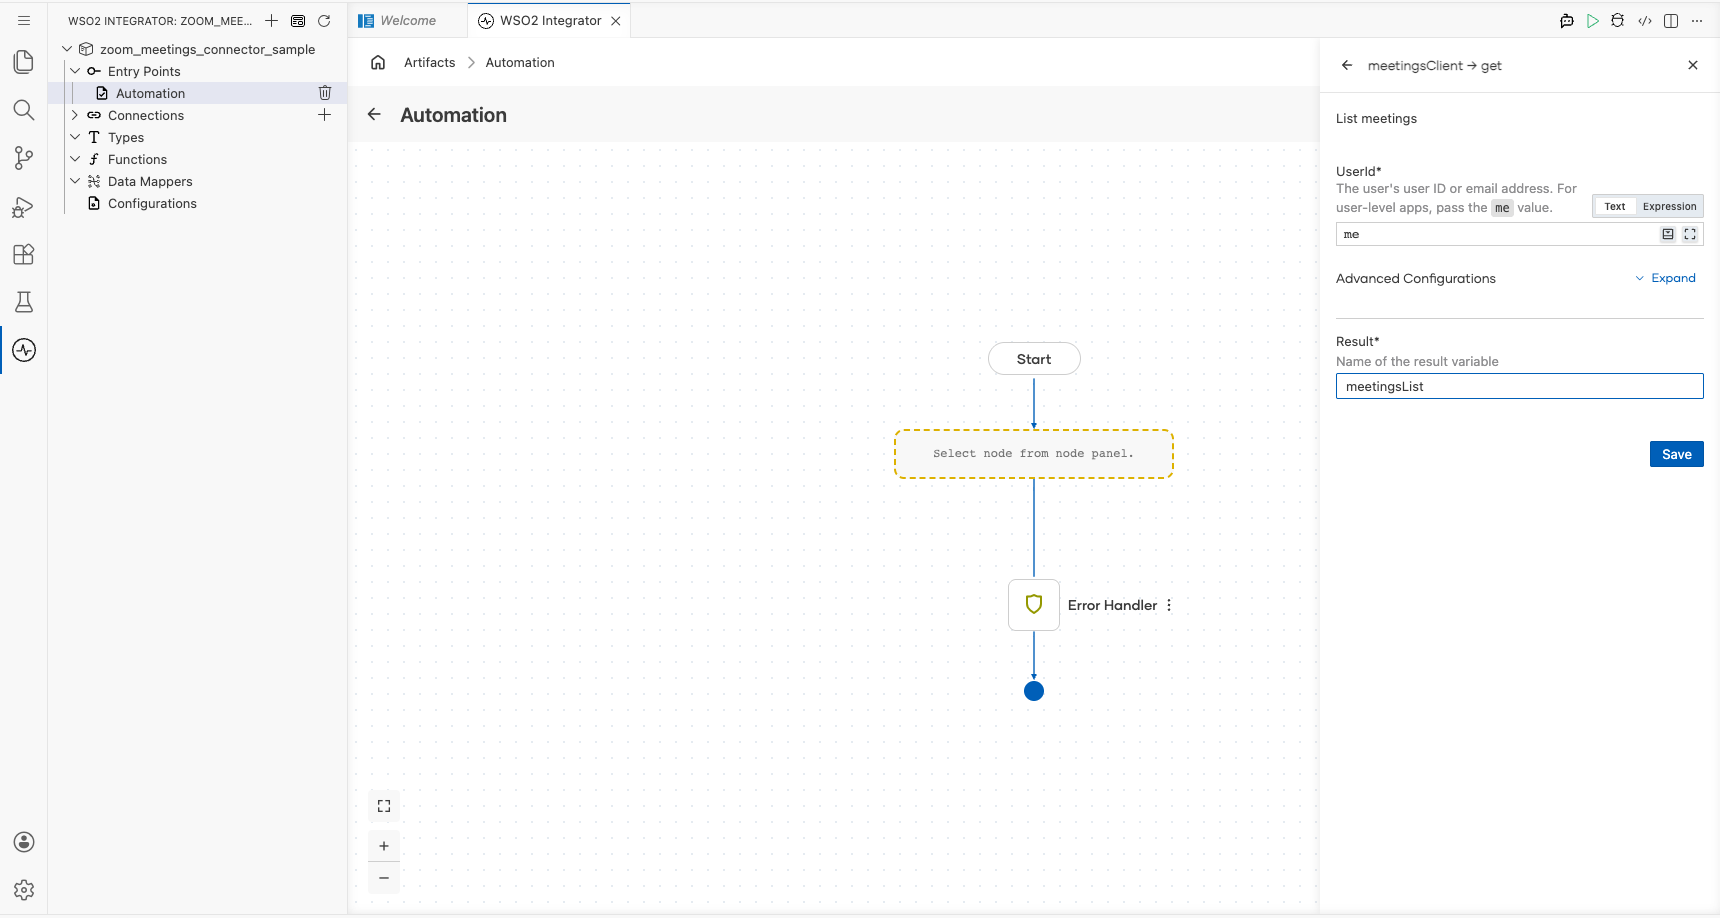Go back from Automation diagram

tap(374, 115)
